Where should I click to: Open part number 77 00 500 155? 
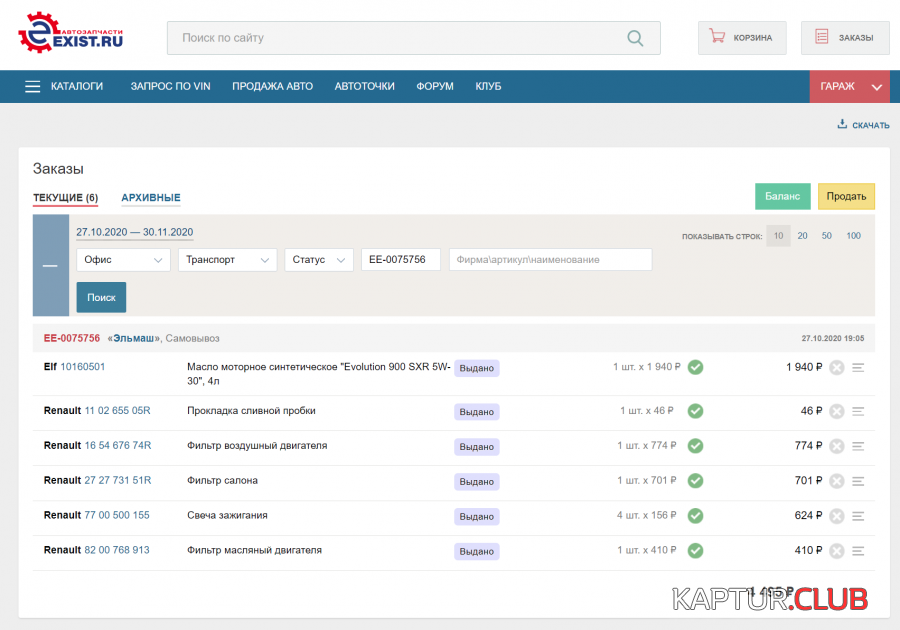[x=117, y=516]
